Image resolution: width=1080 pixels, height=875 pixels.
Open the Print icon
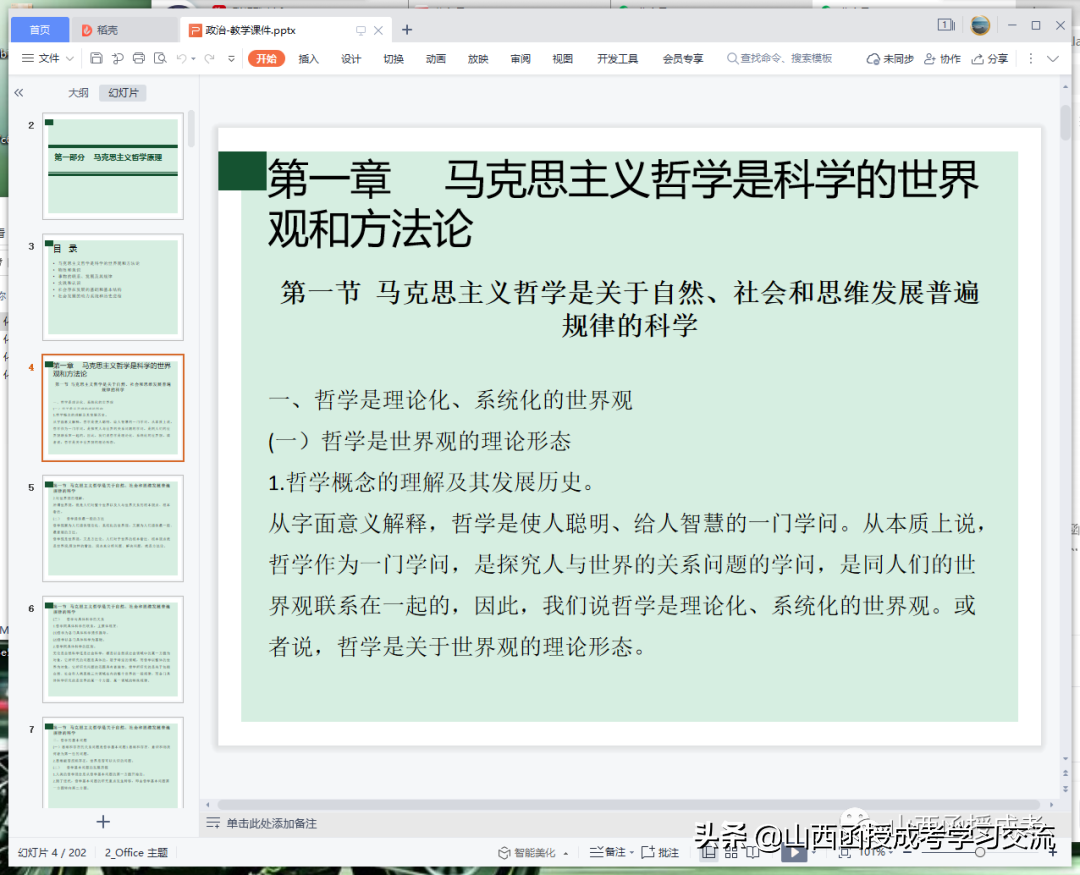click(x=140, y=58)
